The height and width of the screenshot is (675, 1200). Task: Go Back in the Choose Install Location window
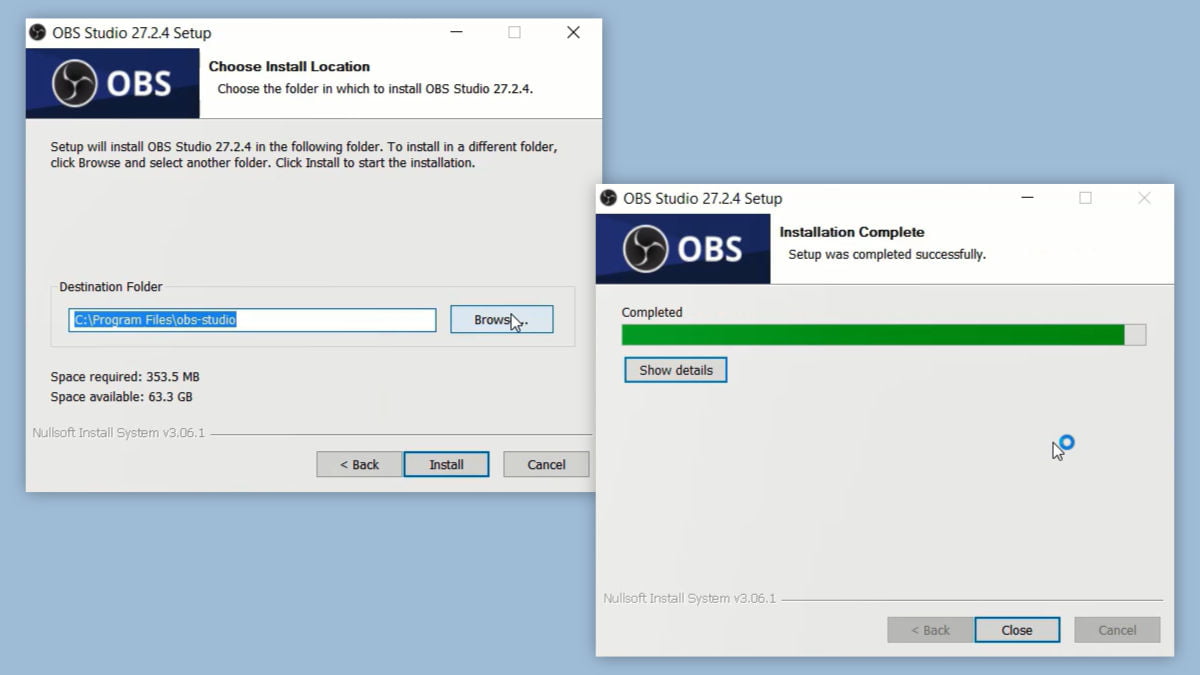pos(359,464)
